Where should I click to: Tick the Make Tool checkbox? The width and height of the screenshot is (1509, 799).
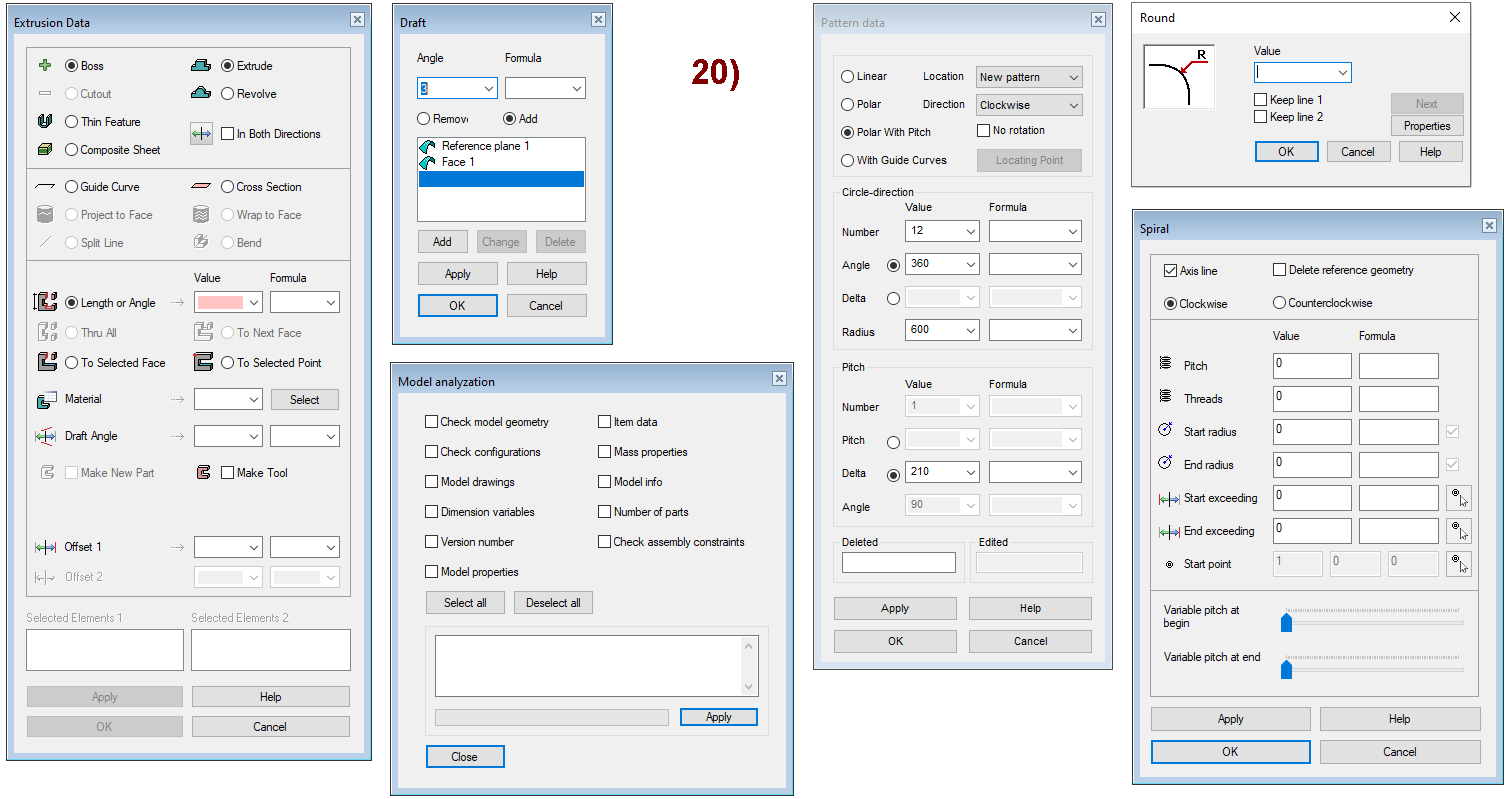[x=228, y=473]
